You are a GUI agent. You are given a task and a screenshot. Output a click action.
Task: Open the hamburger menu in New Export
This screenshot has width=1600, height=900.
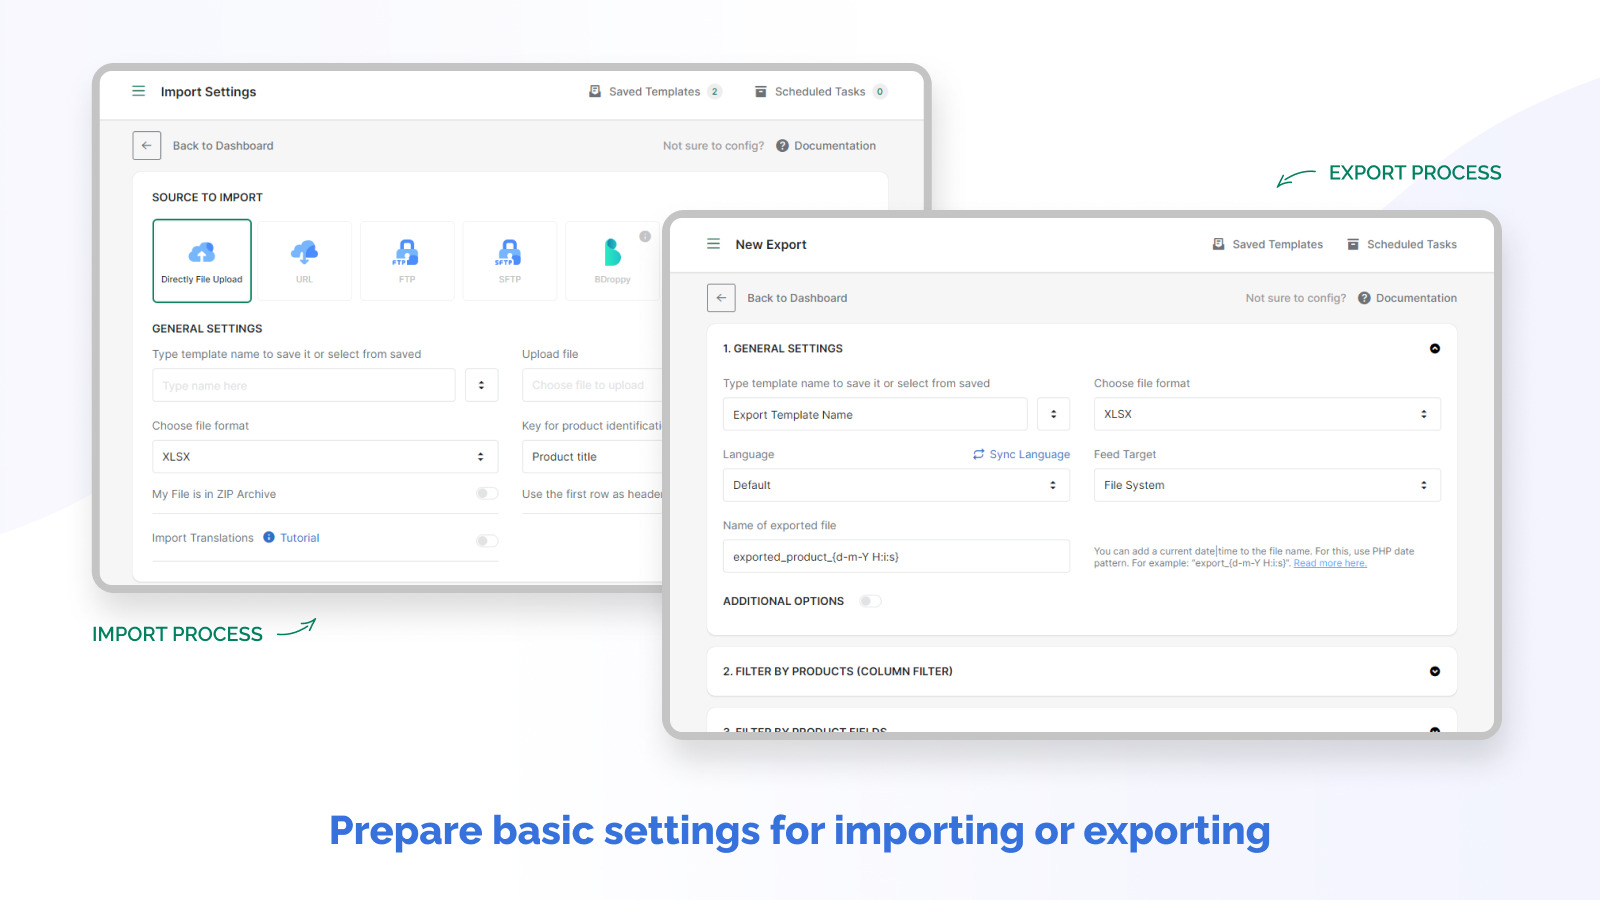(713, 243)
